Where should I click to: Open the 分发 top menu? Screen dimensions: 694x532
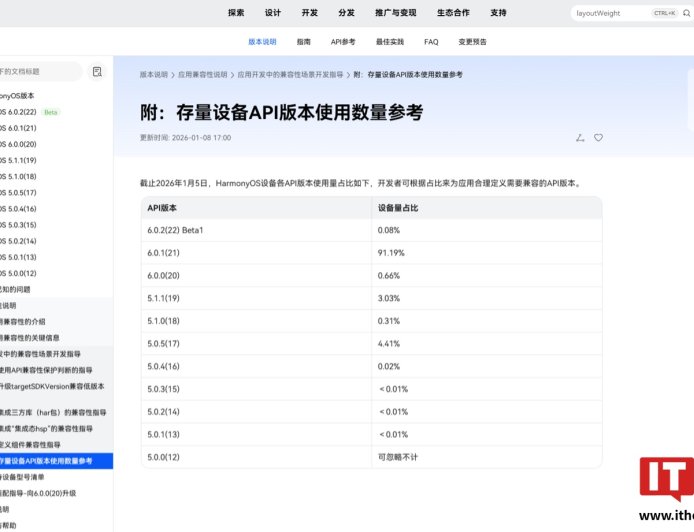(x=346, y=13)
